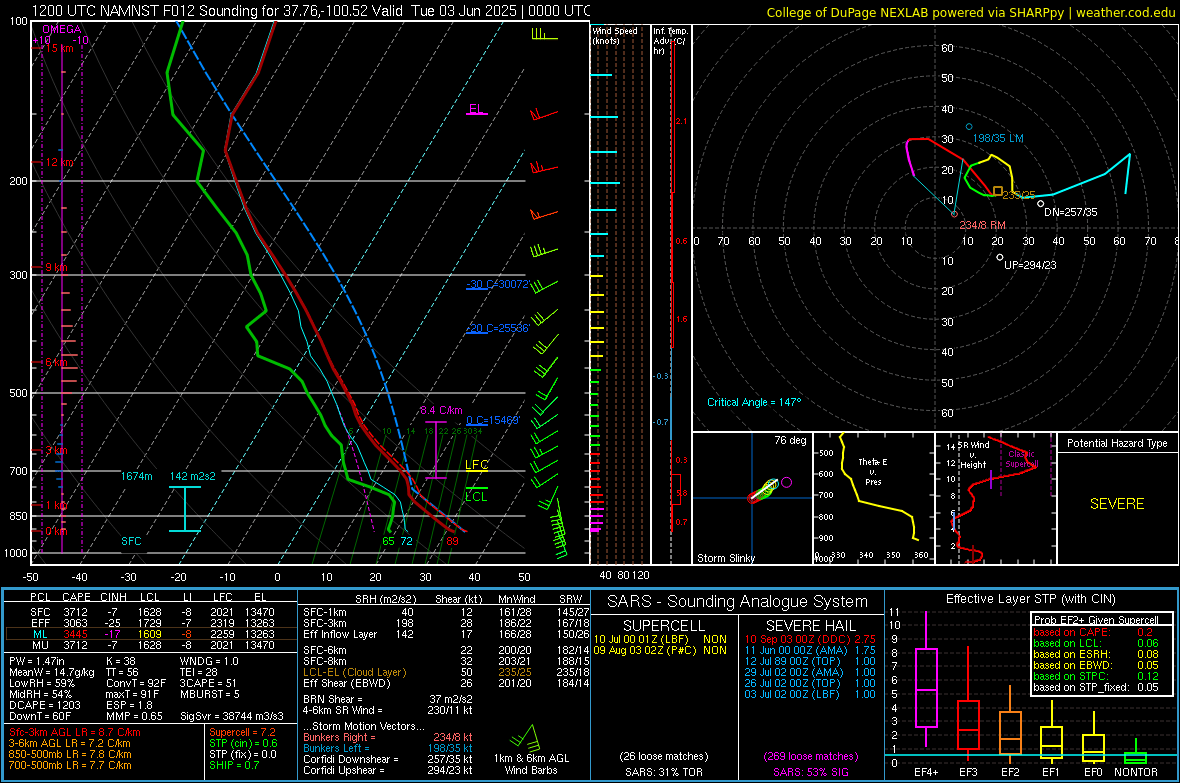Click the yellow 'SEVERE' hazard text

point(1117,504)
